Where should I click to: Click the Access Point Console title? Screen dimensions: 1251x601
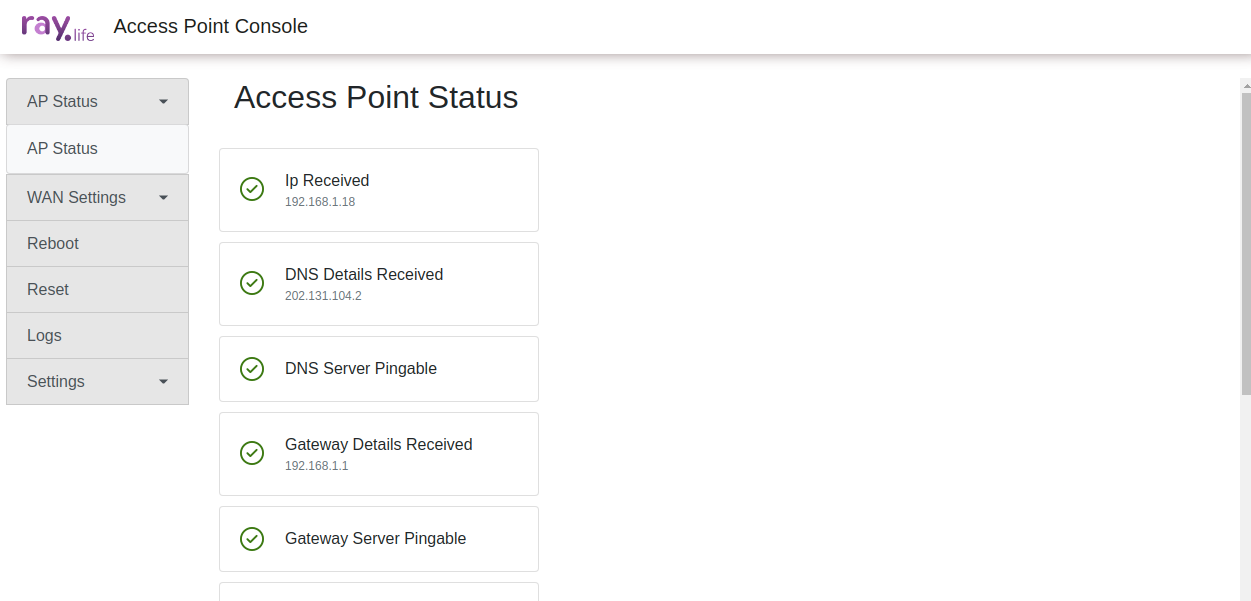click(211, 27)
